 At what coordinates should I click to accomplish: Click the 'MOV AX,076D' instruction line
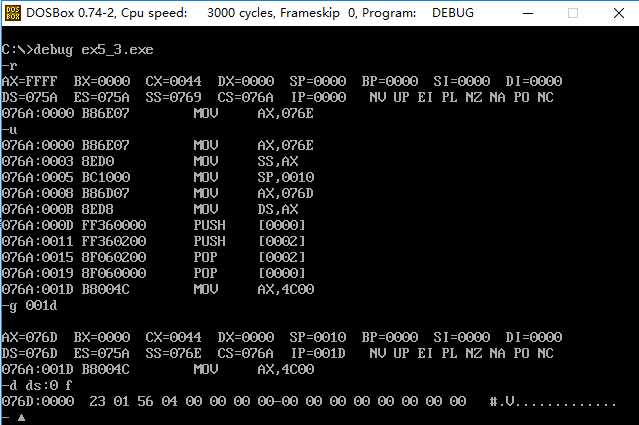tap(158, 193)
